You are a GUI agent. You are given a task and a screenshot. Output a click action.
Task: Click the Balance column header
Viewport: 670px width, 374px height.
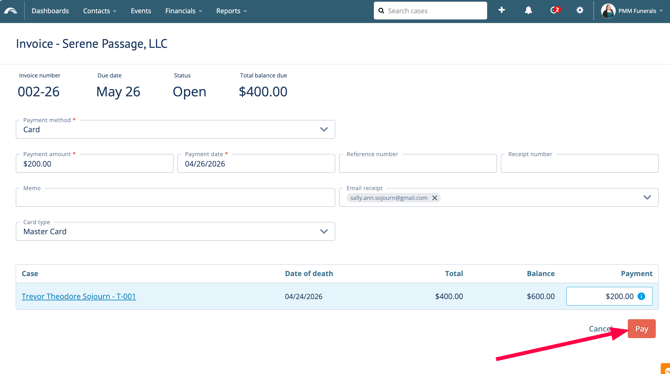(541, 274)
